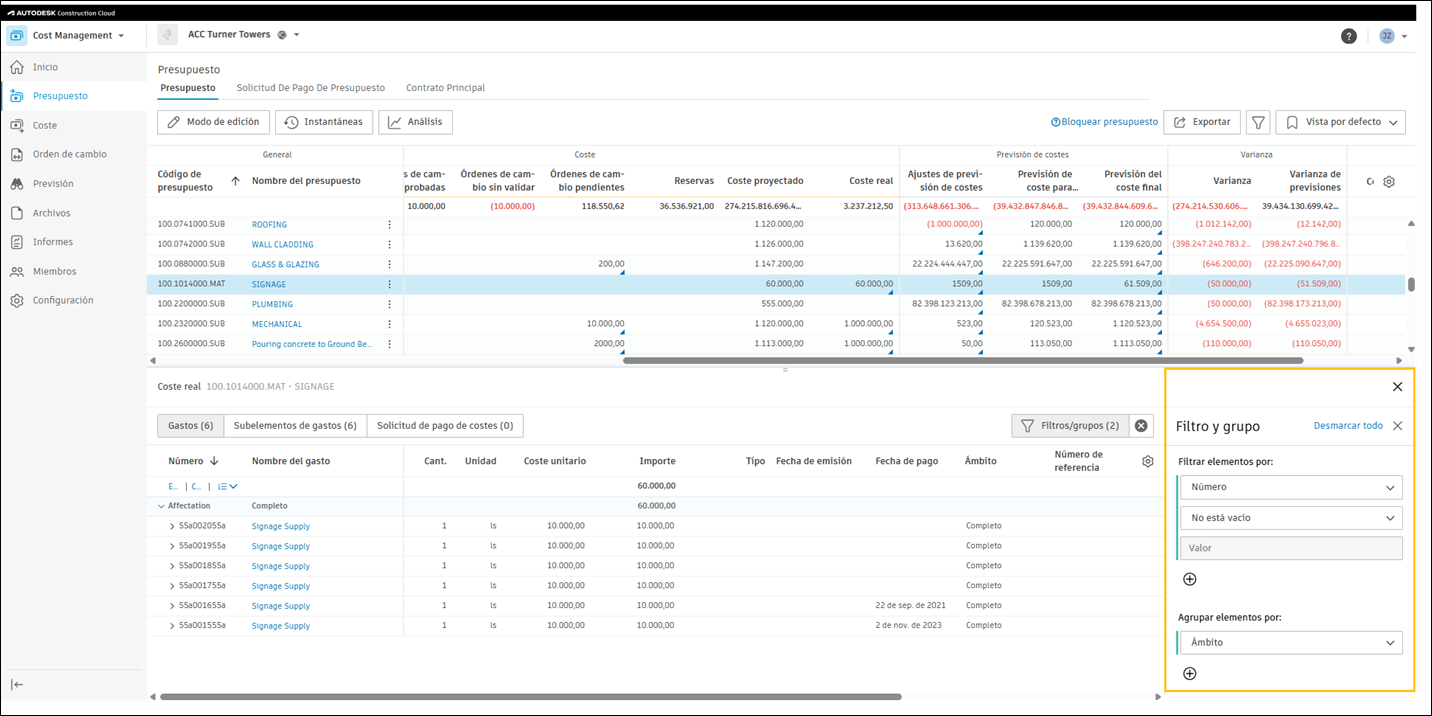This screenshot has width=1432, height=716.
Task: Clear Filtros/grupos with the X icon
Action: click(1142, 426)
